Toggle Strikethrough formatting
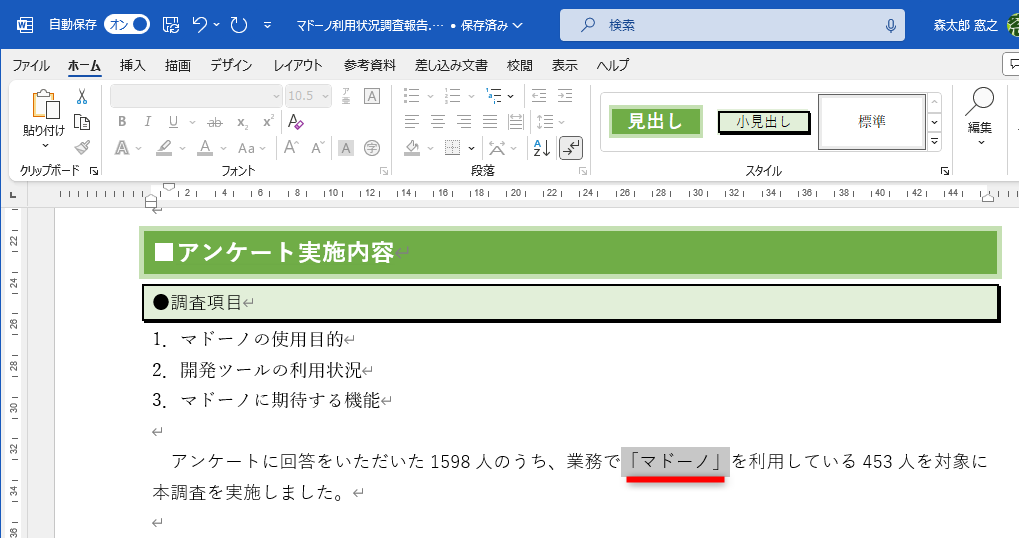The width and height of the screenshot is (1019, 538). (x=214, y=122)
